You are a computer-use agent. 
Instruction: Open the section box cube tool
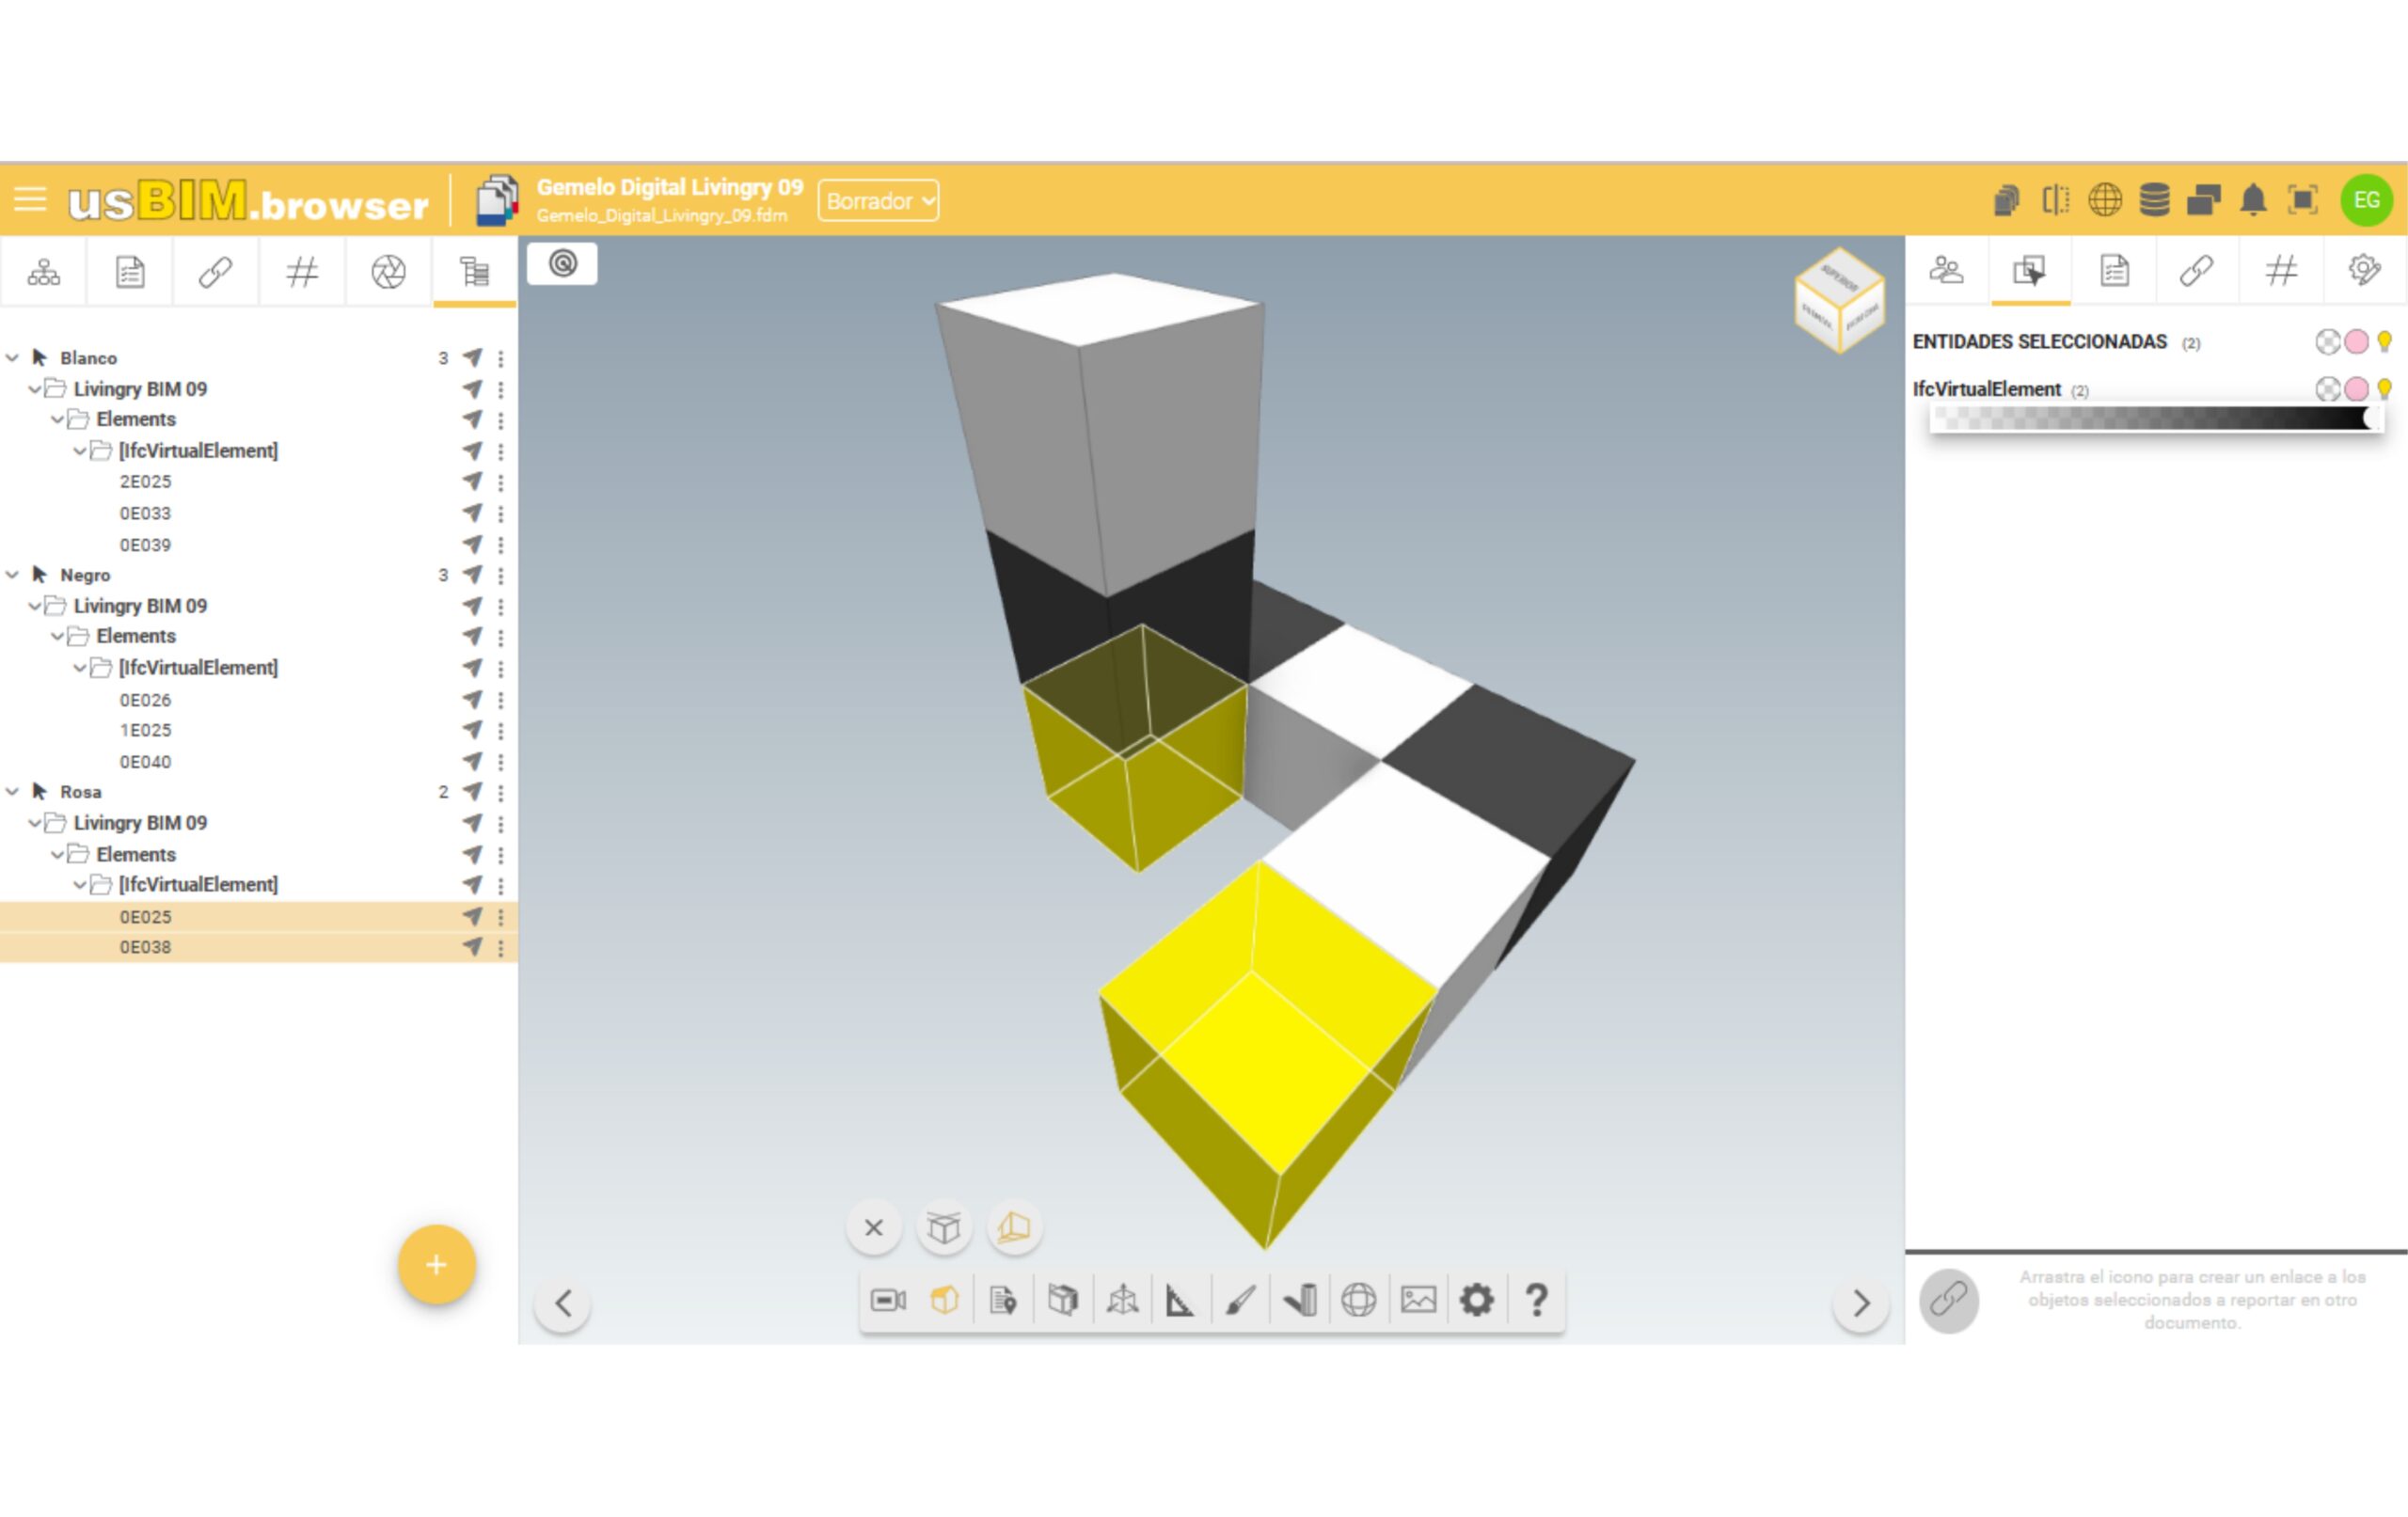tap(1062, 1300)
